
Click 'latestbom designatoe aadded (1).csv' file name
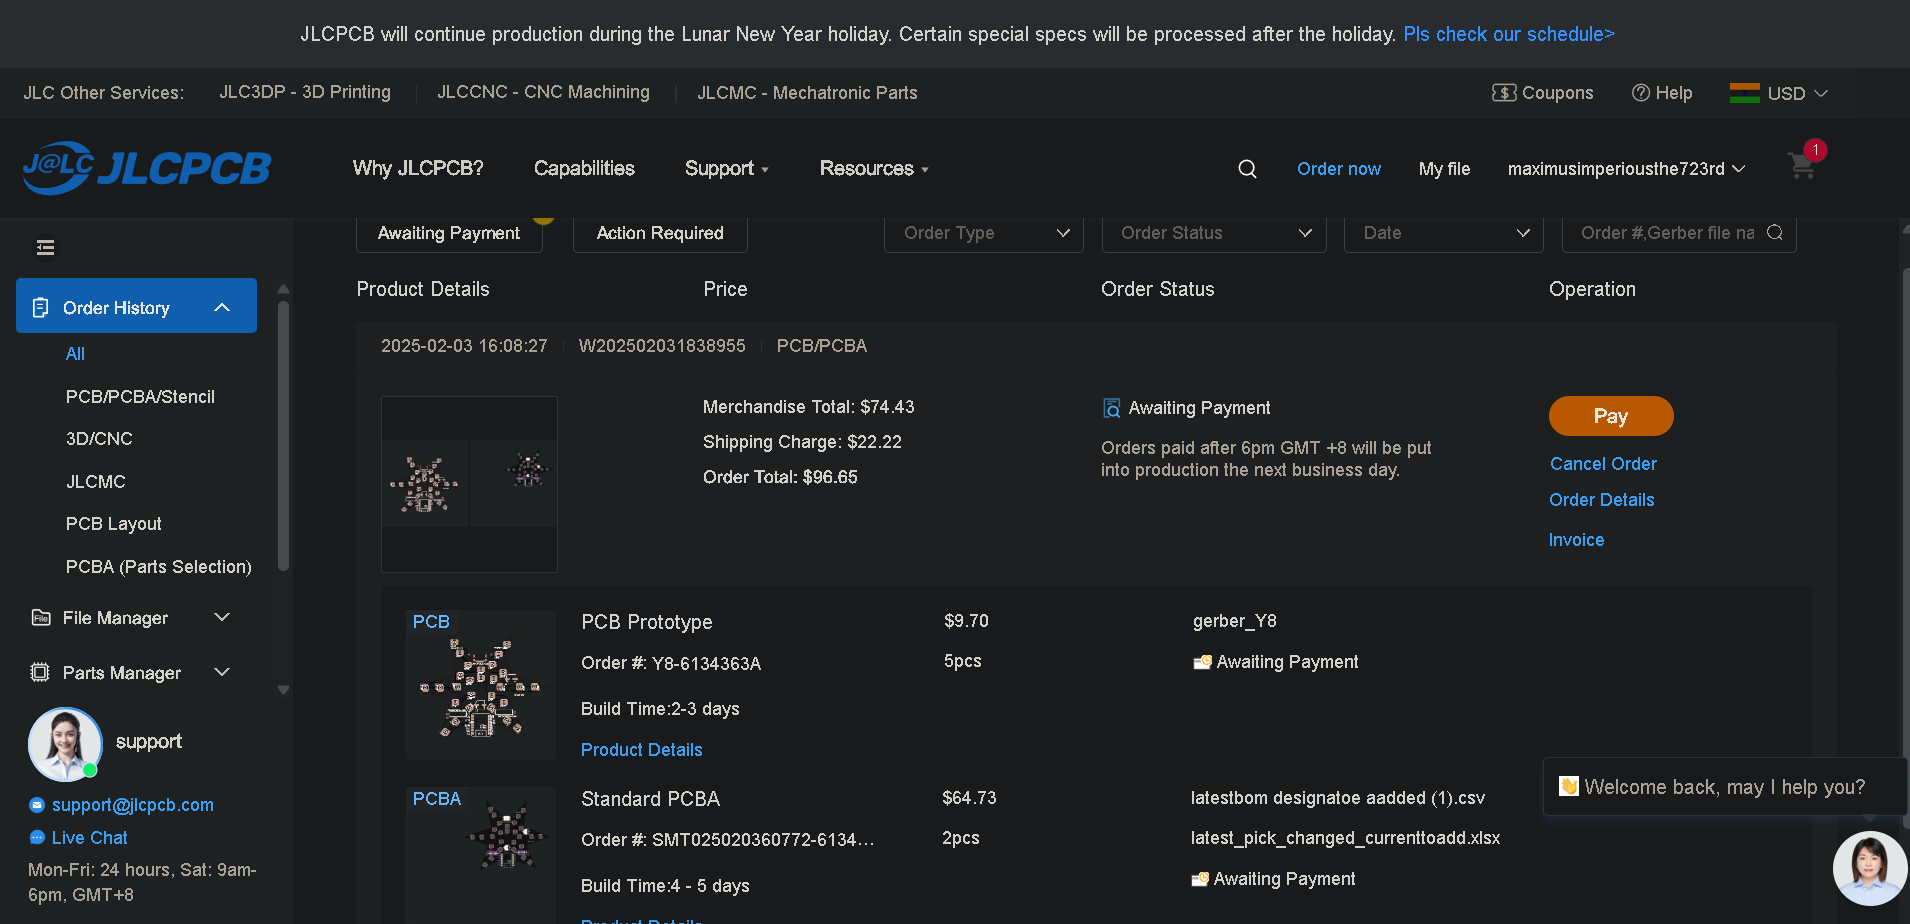pos(1337,798)
